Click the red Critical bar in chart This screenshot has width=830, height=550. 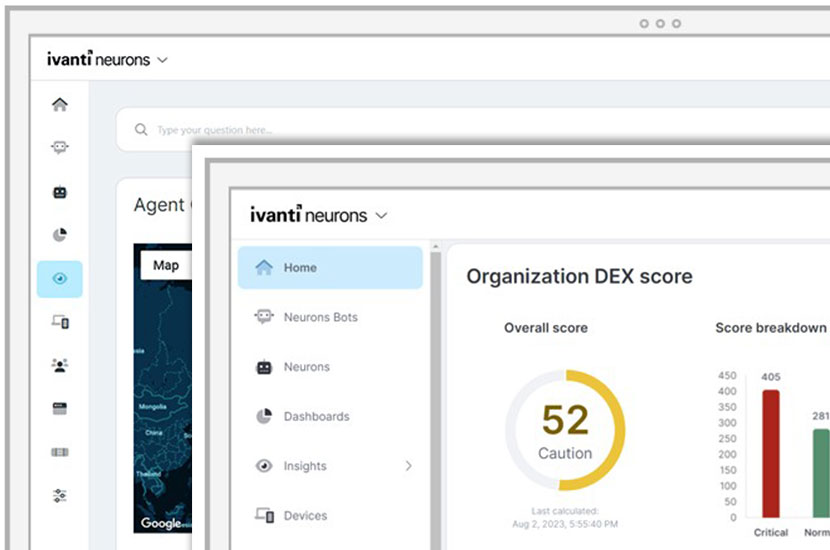pyautogui.click(x=770, y=453)
